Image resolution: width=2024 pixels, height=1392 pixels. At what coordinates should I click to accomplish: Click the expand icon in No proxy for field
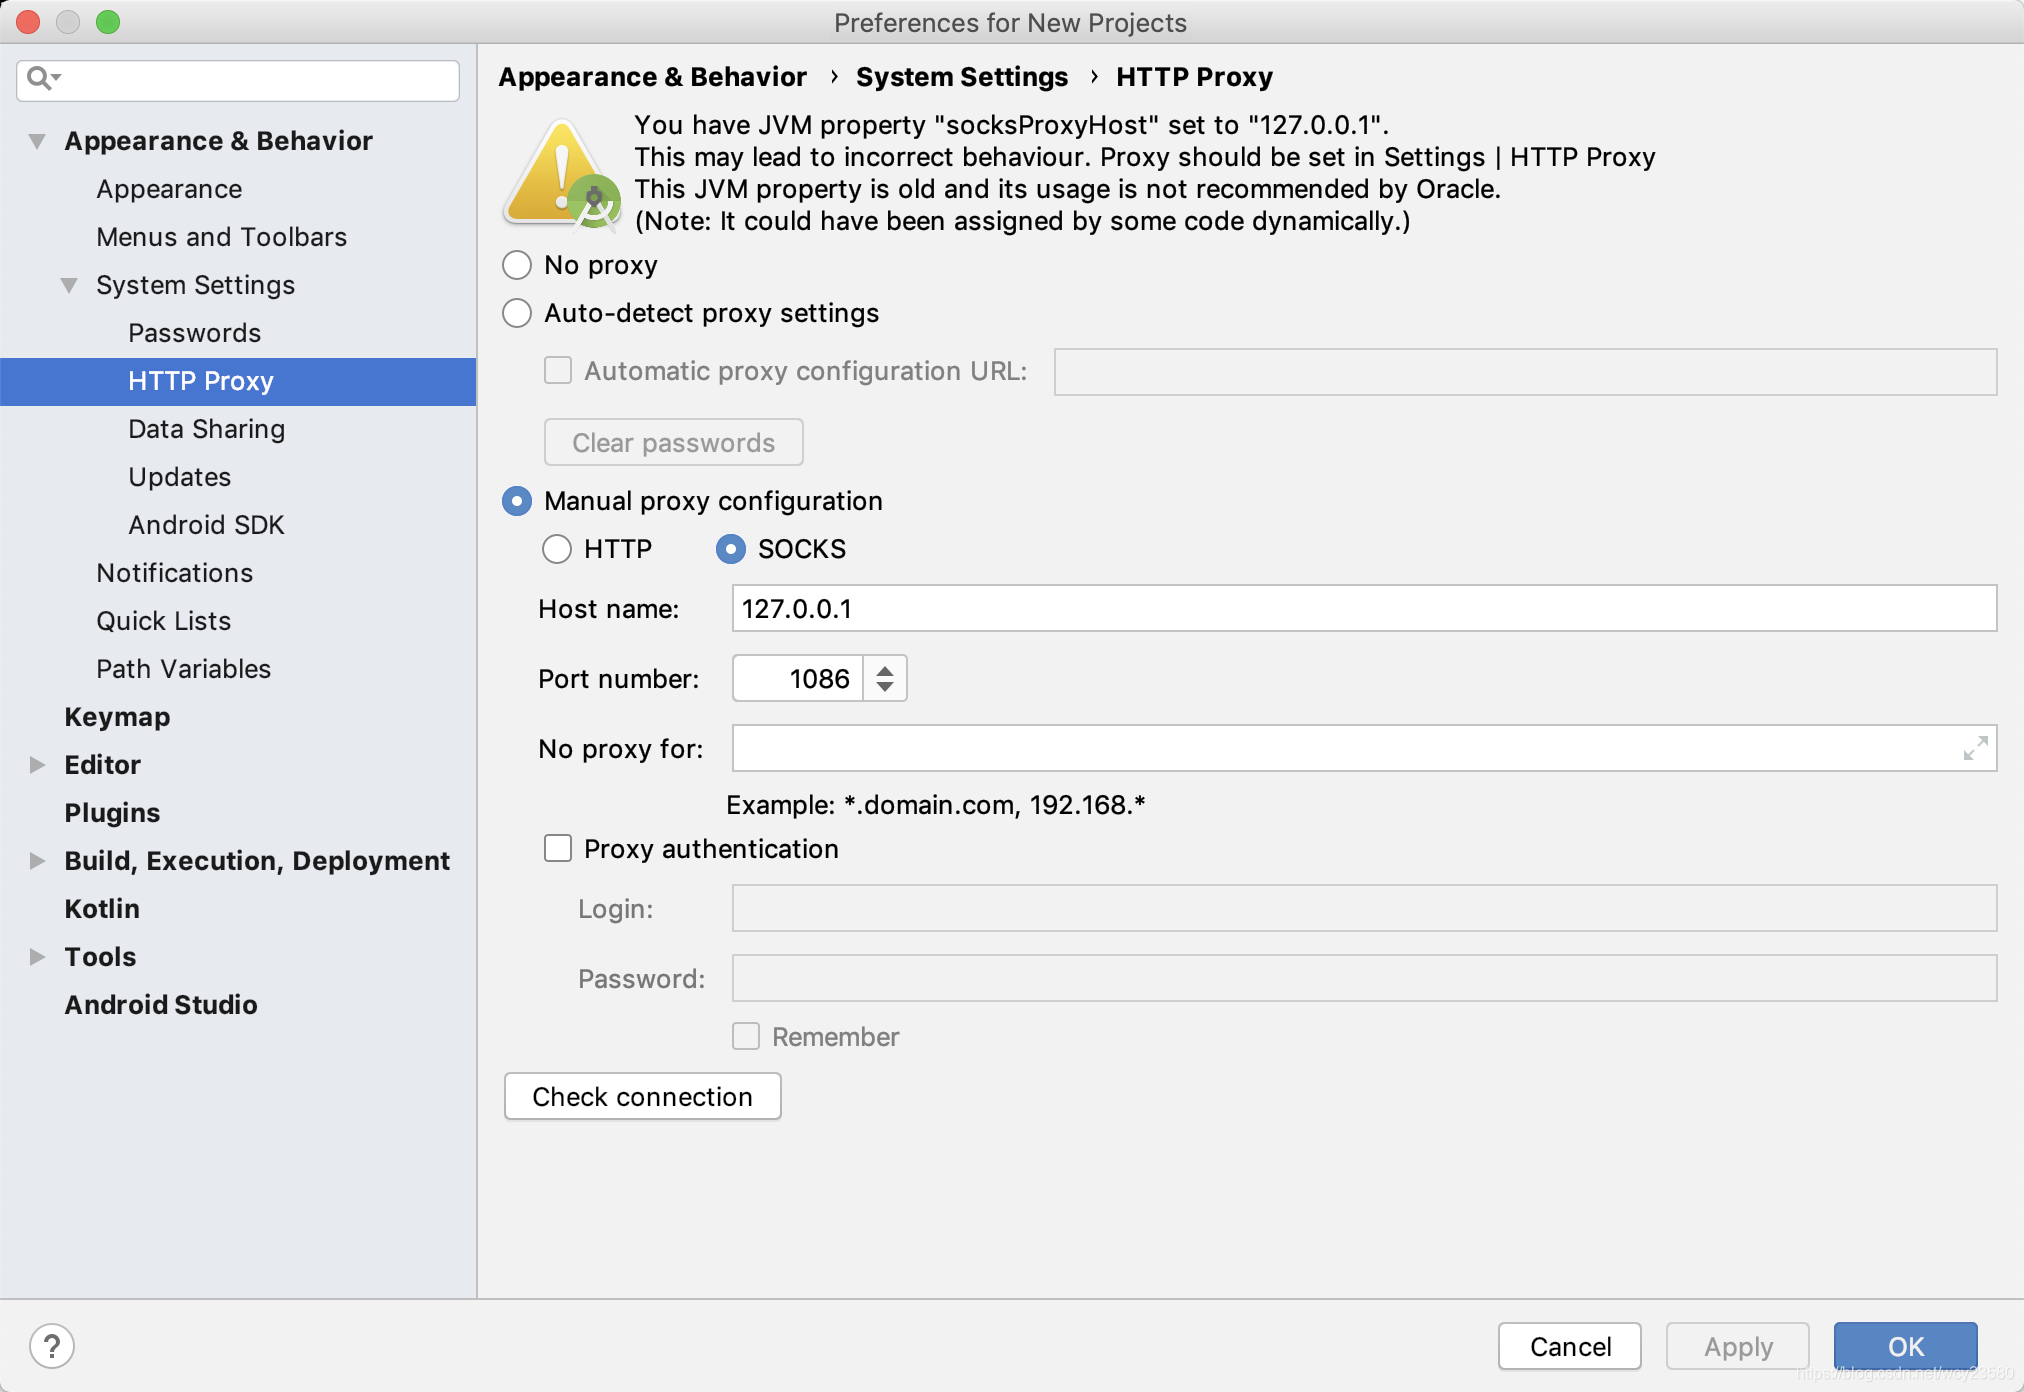pos(1975,748)
